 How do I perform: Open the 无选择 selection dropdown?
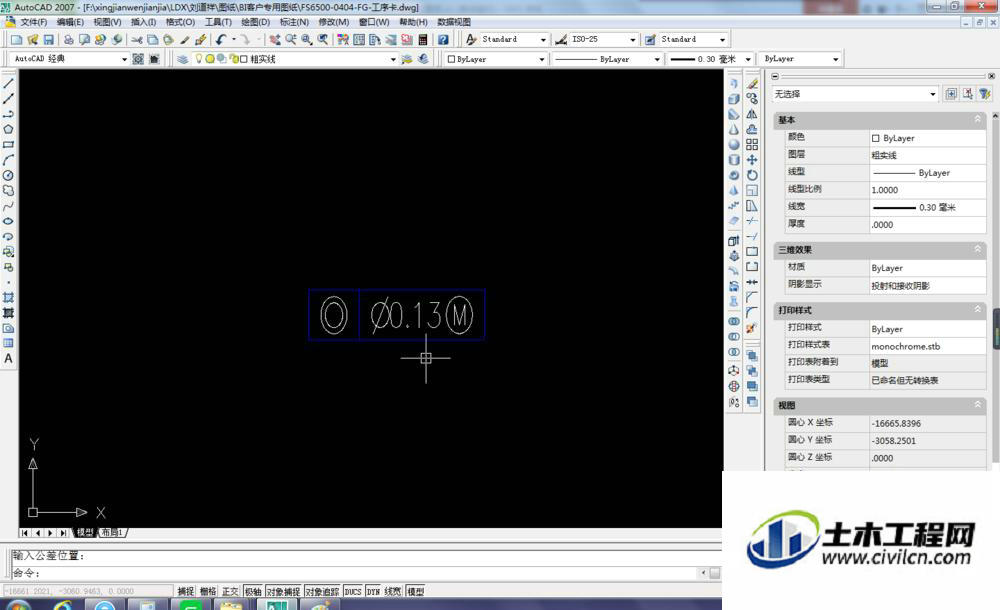(x=932, y=94)
